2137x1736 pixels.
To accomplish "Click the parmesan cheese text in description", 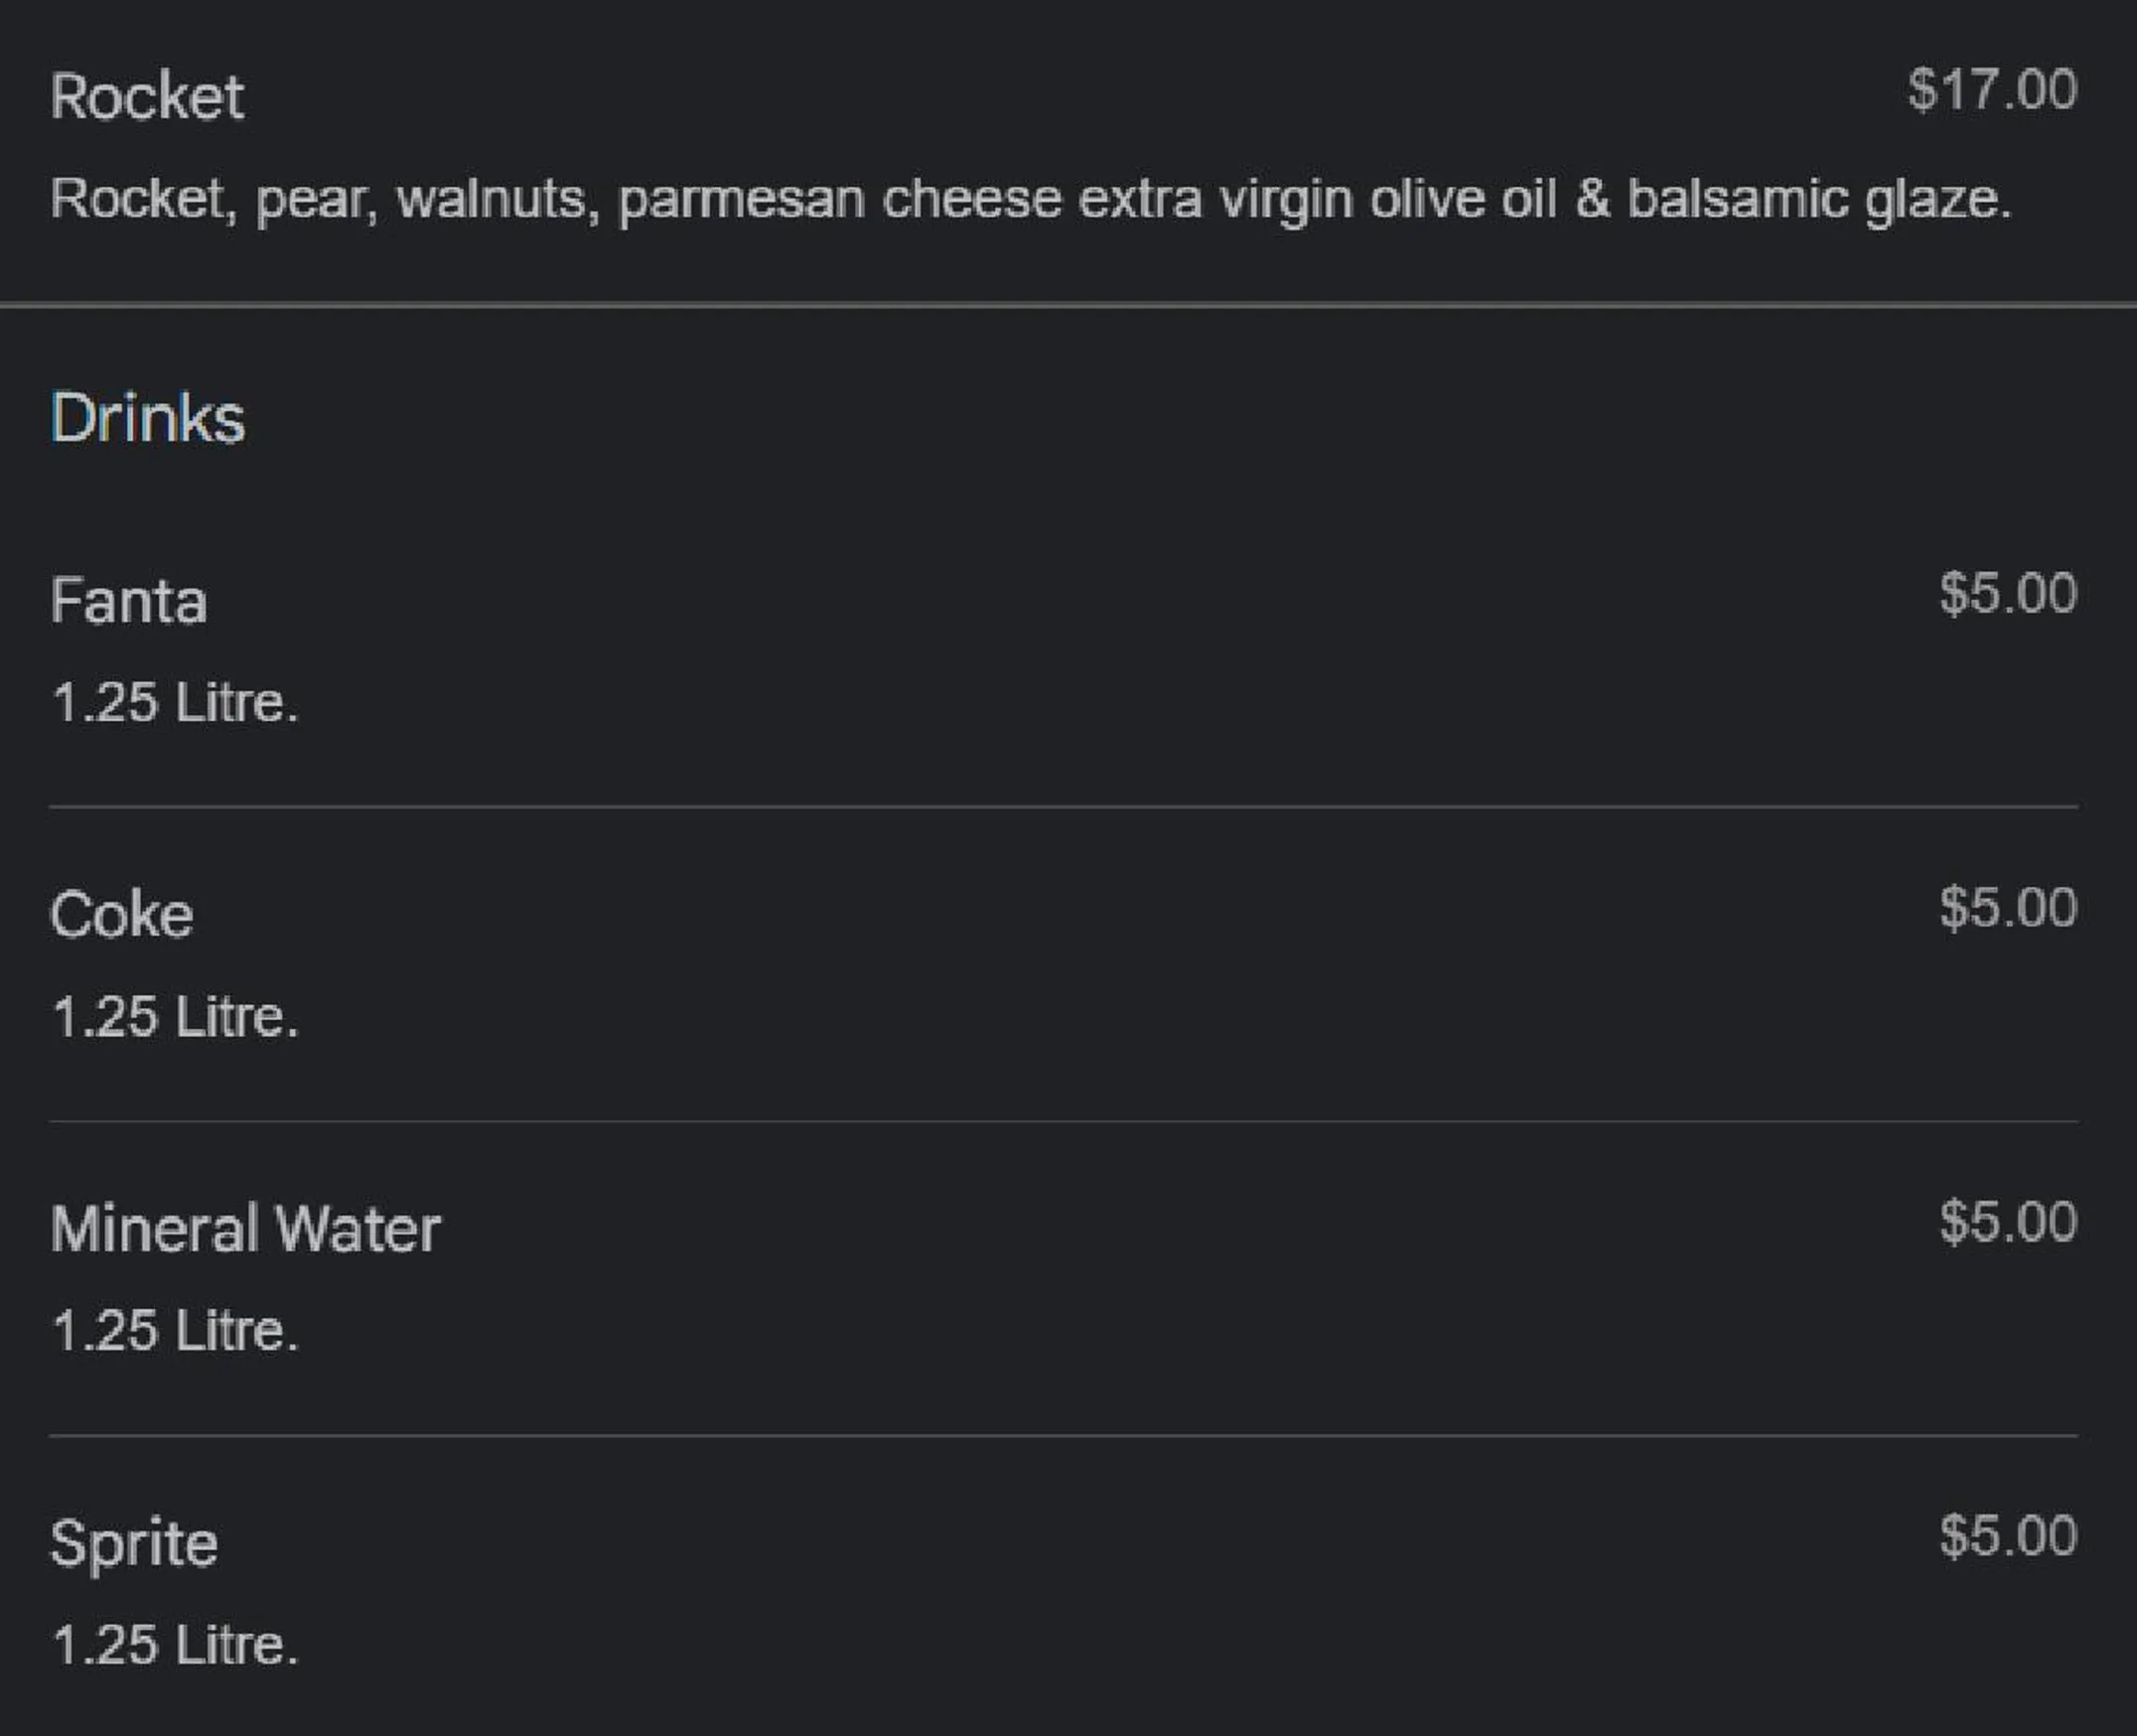I will pyautogui.click(x=839, y=200).
